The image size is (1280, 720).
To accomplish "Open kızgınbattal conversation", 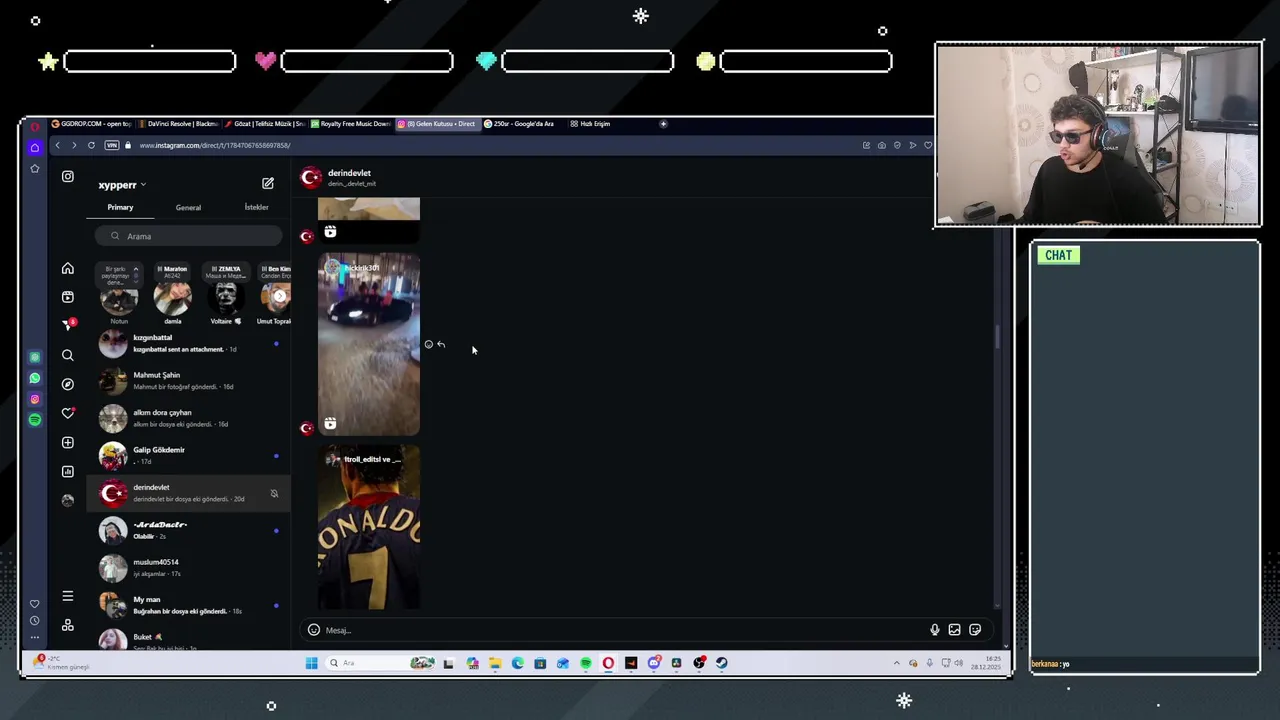I will tap(189, 344).
